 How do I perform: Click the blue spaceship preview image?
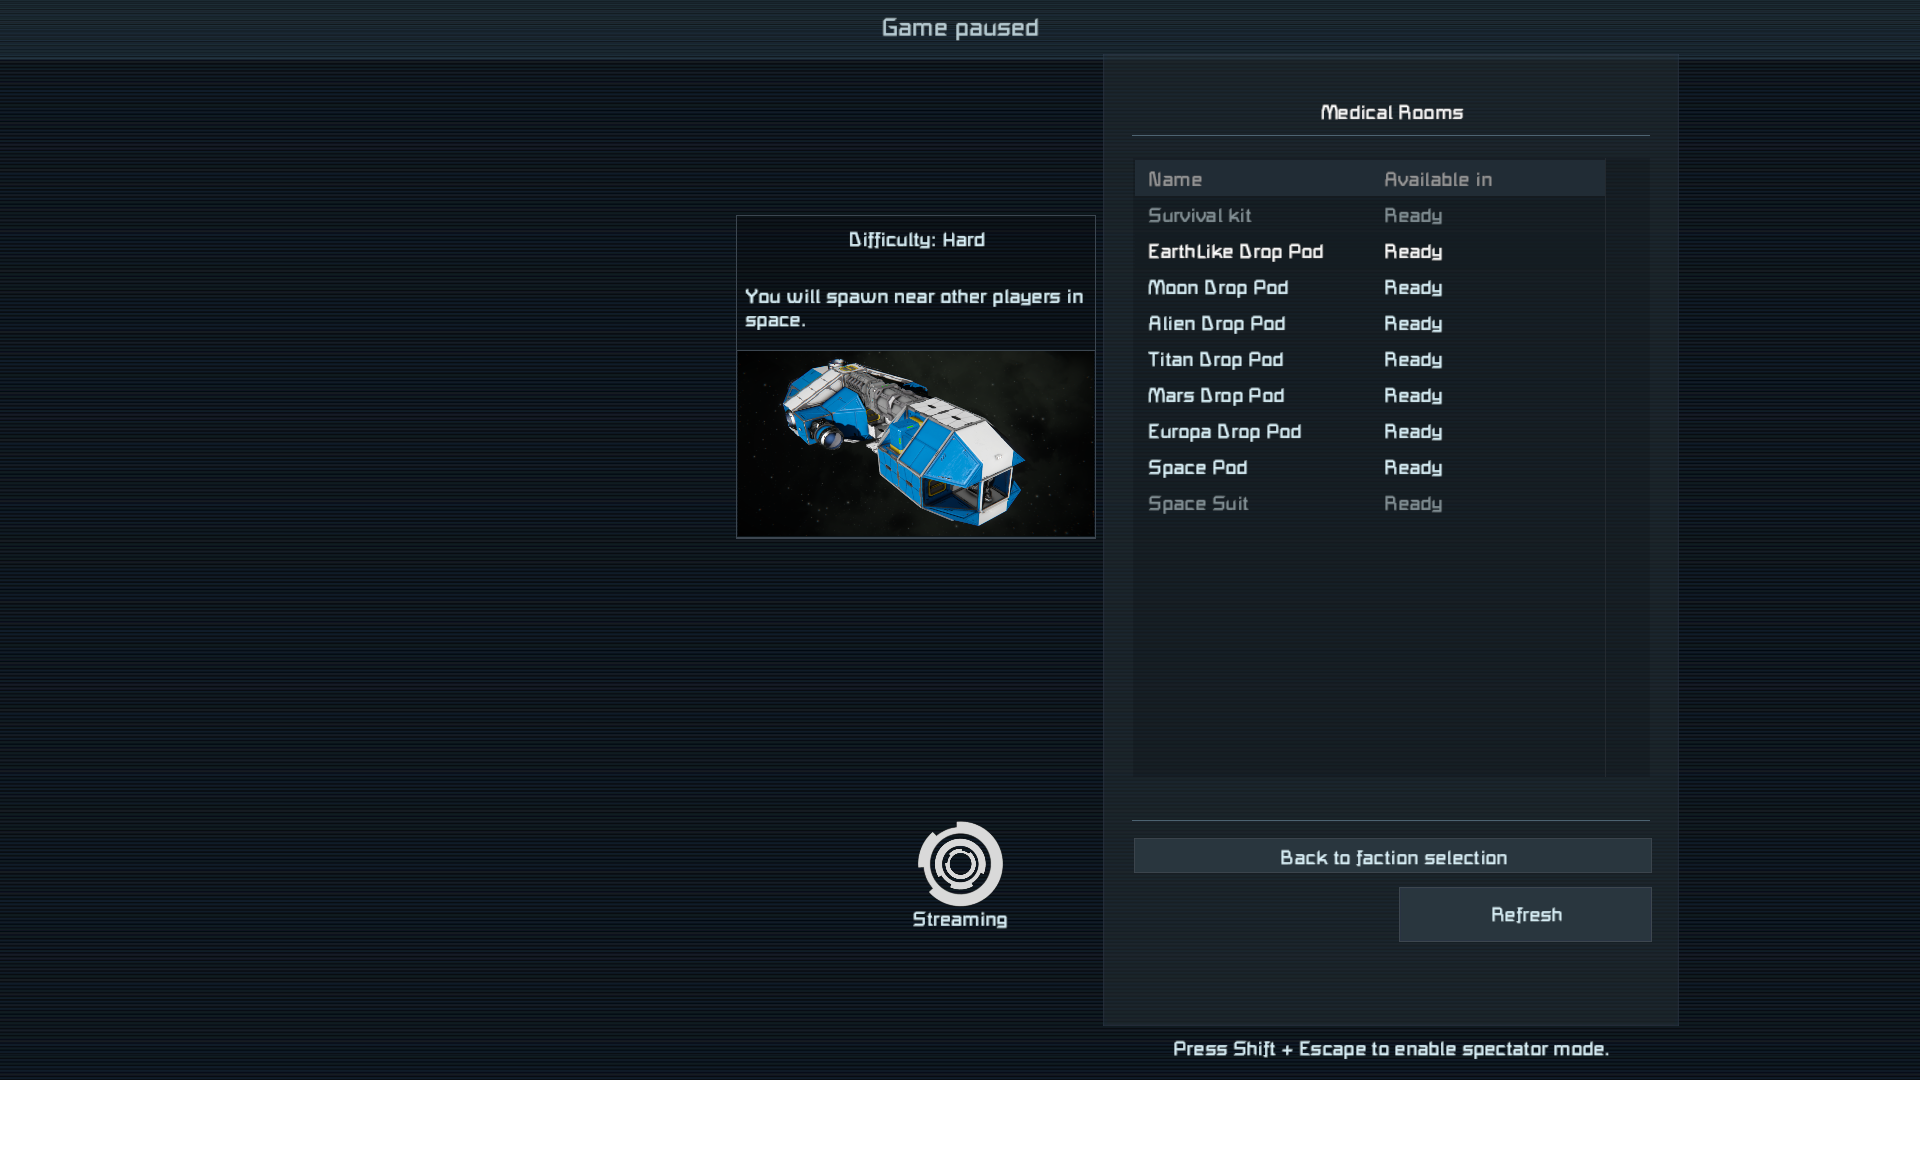point(915,443)
